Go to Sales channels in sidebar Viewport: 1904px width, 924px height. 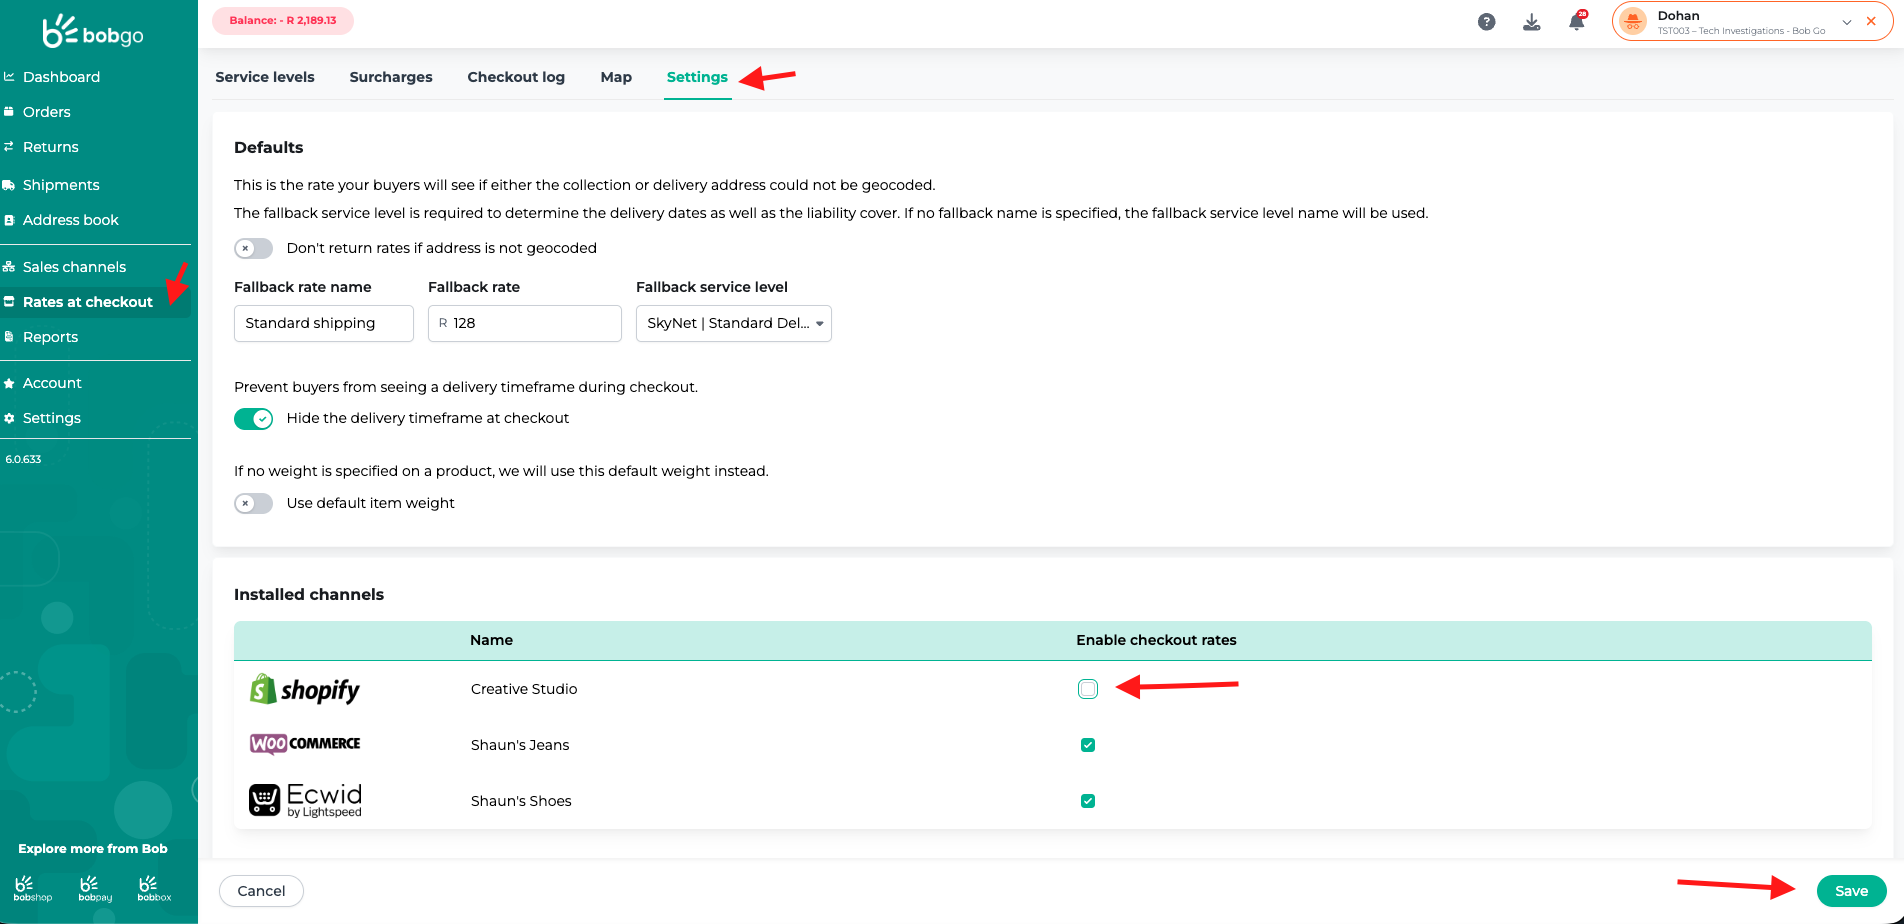click(74, 267)
